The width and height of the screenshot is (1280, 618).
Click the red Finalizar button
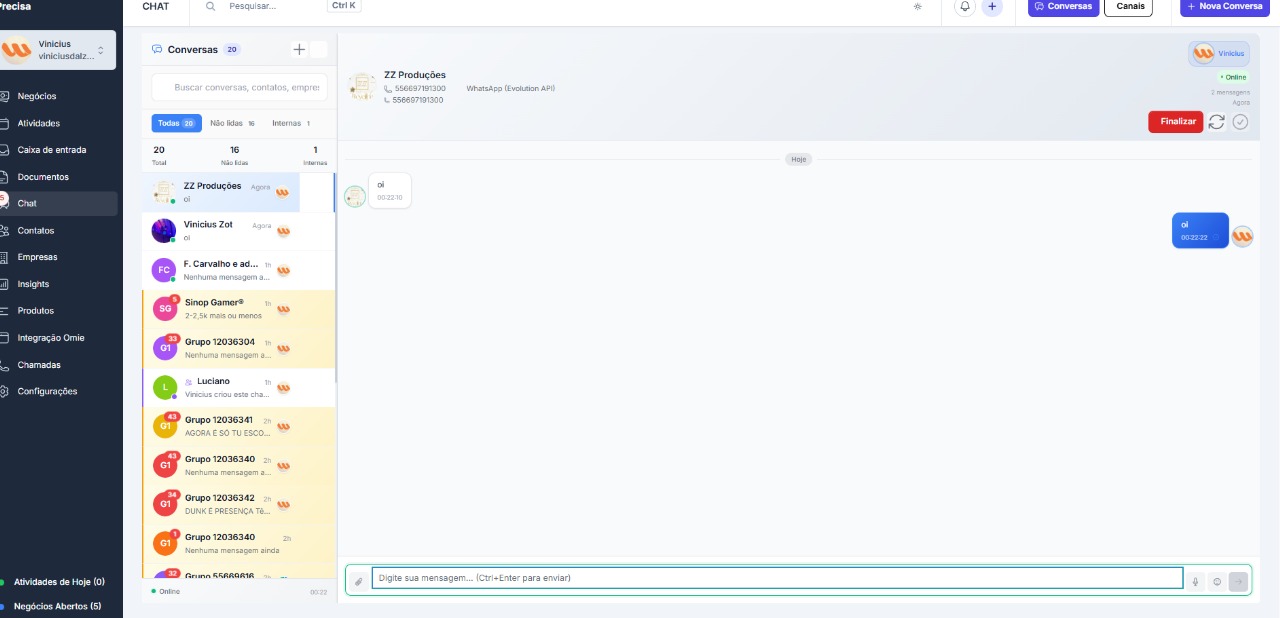1175,122
